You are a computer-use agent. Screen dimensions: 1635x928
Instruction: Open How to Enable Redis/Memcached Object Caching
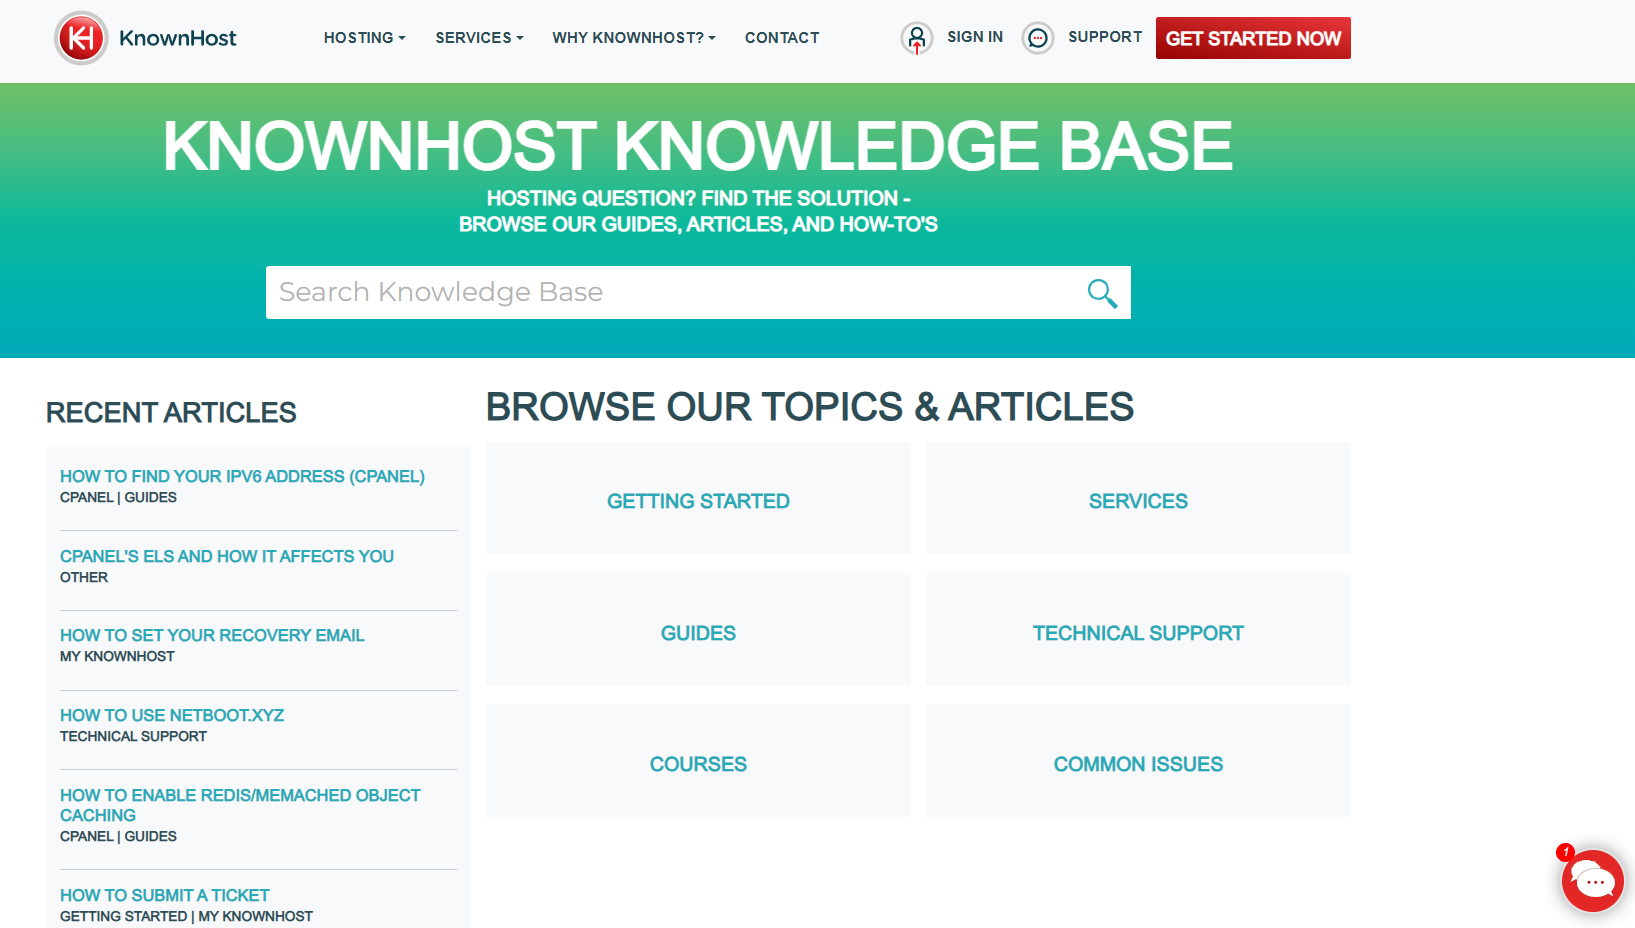(x=240, y=805)
